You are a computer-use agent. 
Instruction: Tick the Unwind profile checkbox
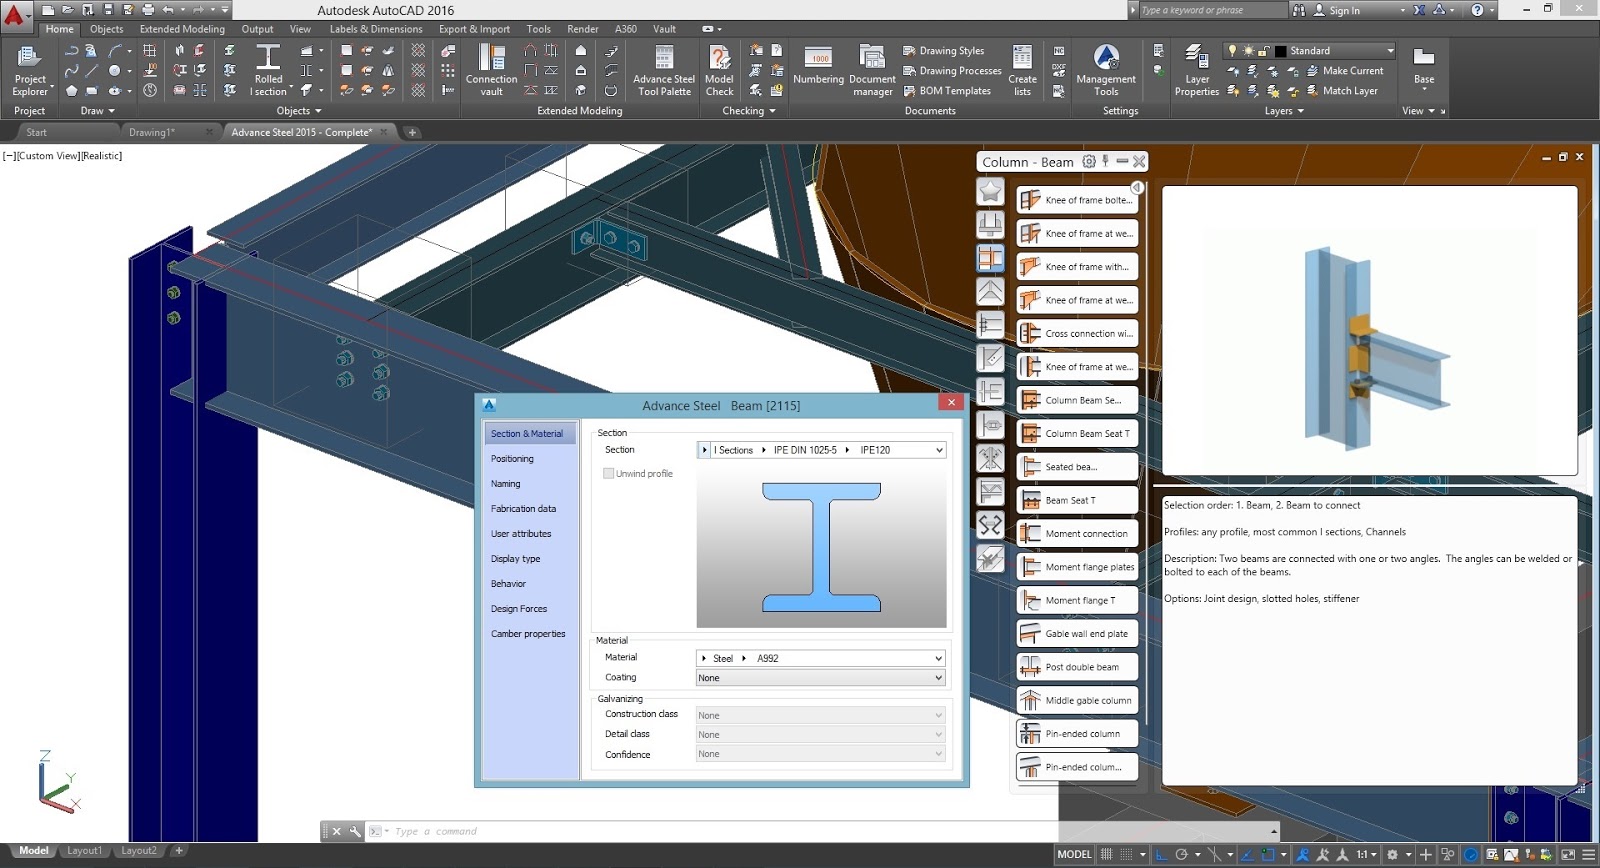[608, 473]
